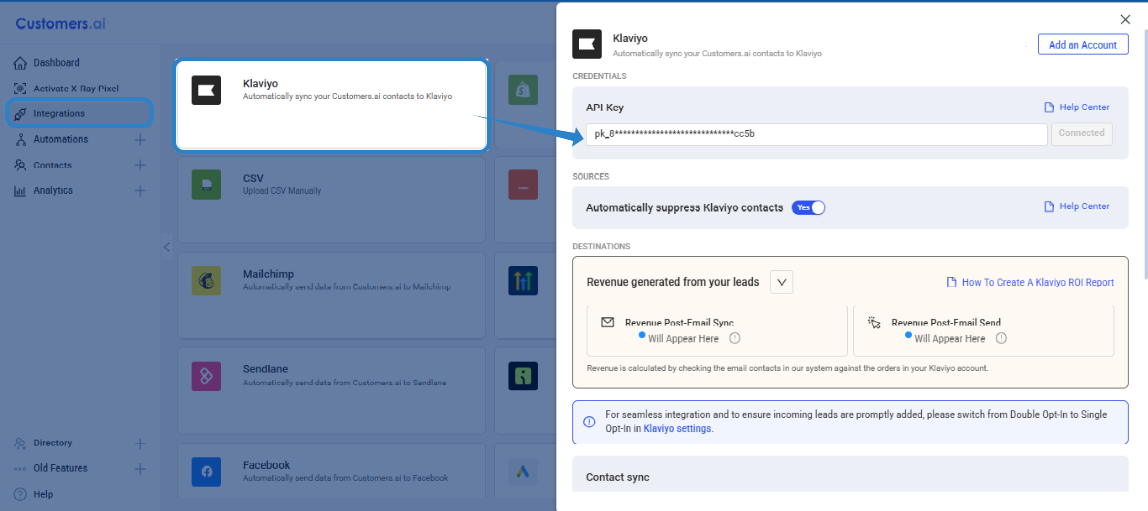The height and width of the screenshot is (511, 1148).
Task: Click the CSV file icon
Action: (206, 184)
